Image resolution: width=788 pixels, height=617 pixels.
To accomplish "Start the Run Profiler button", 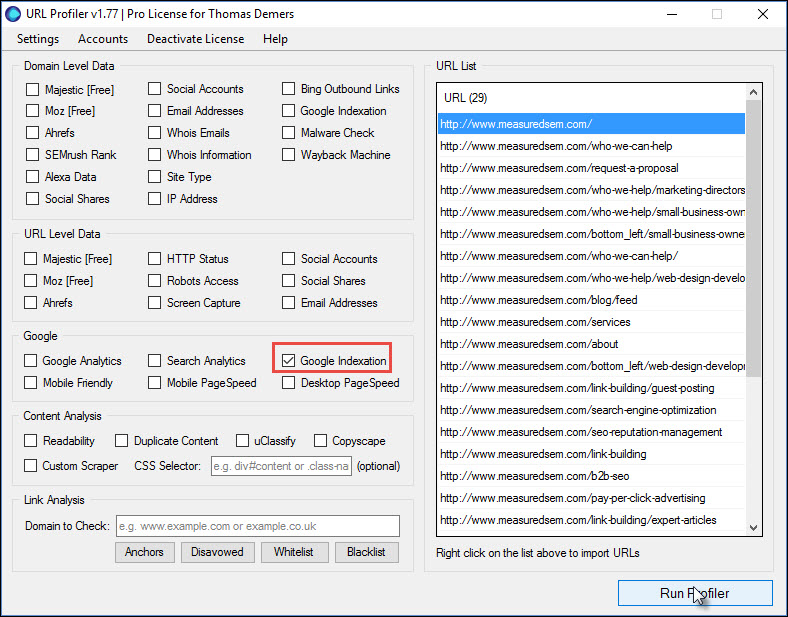I will [x=695, y=593].
